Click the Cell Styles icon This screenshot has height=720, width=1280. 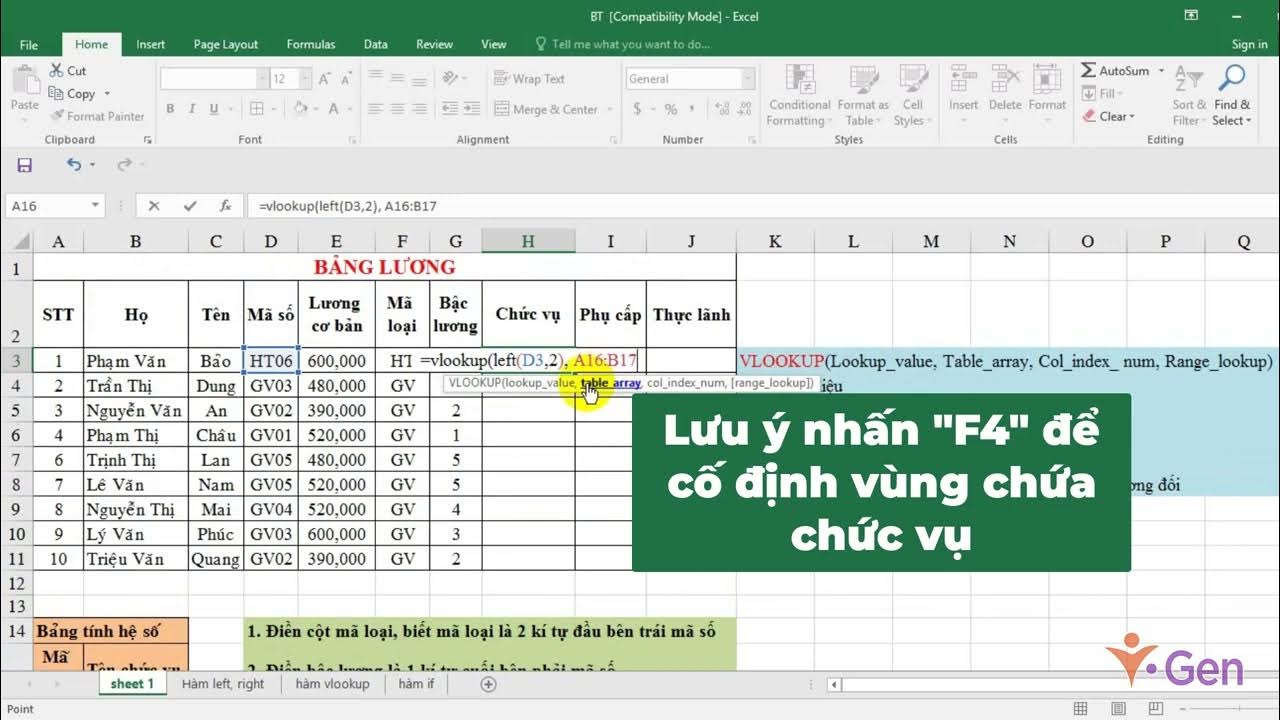[913, 79]
